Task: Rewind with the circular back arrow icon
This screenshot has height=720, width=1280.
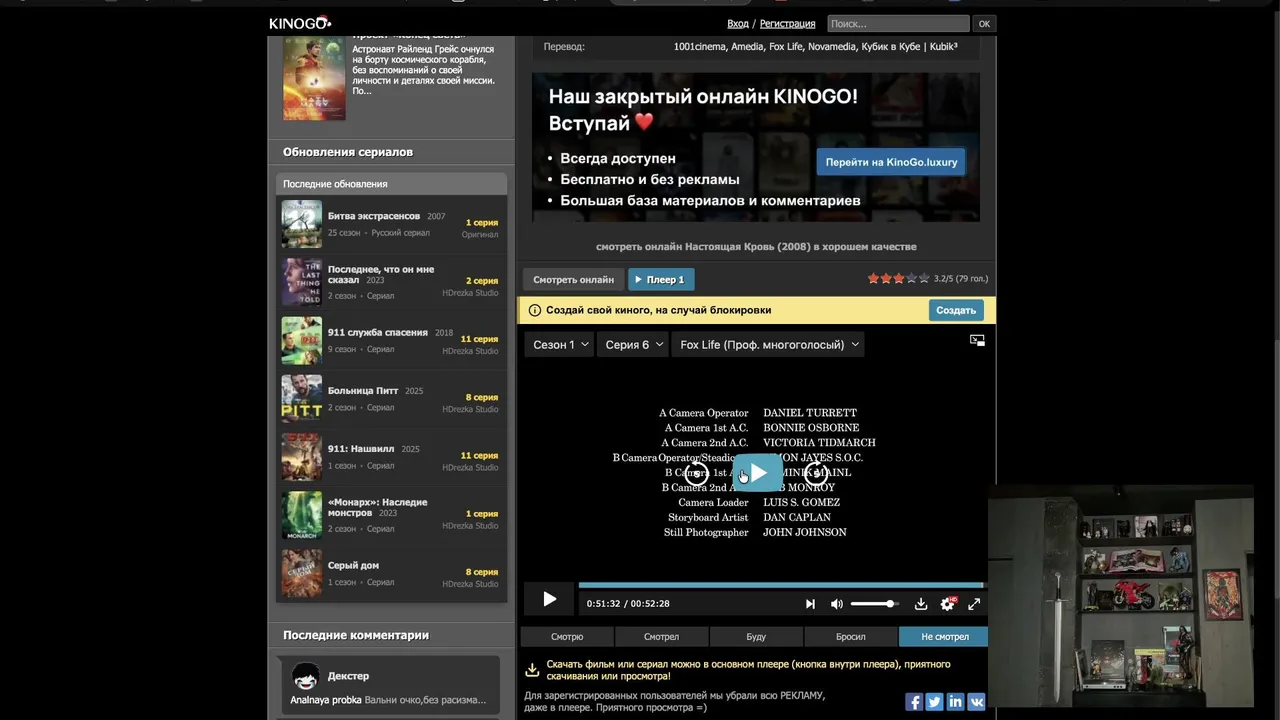Action: pos(697,473)
